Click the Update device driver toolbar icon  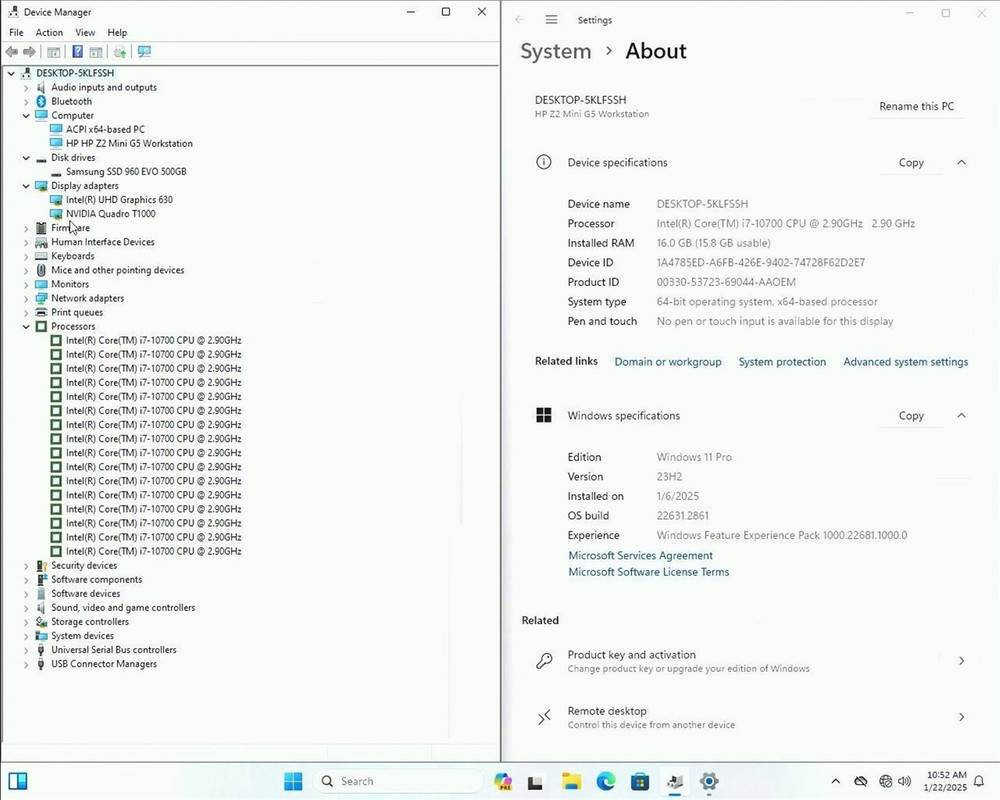click(x=119, y=52)
